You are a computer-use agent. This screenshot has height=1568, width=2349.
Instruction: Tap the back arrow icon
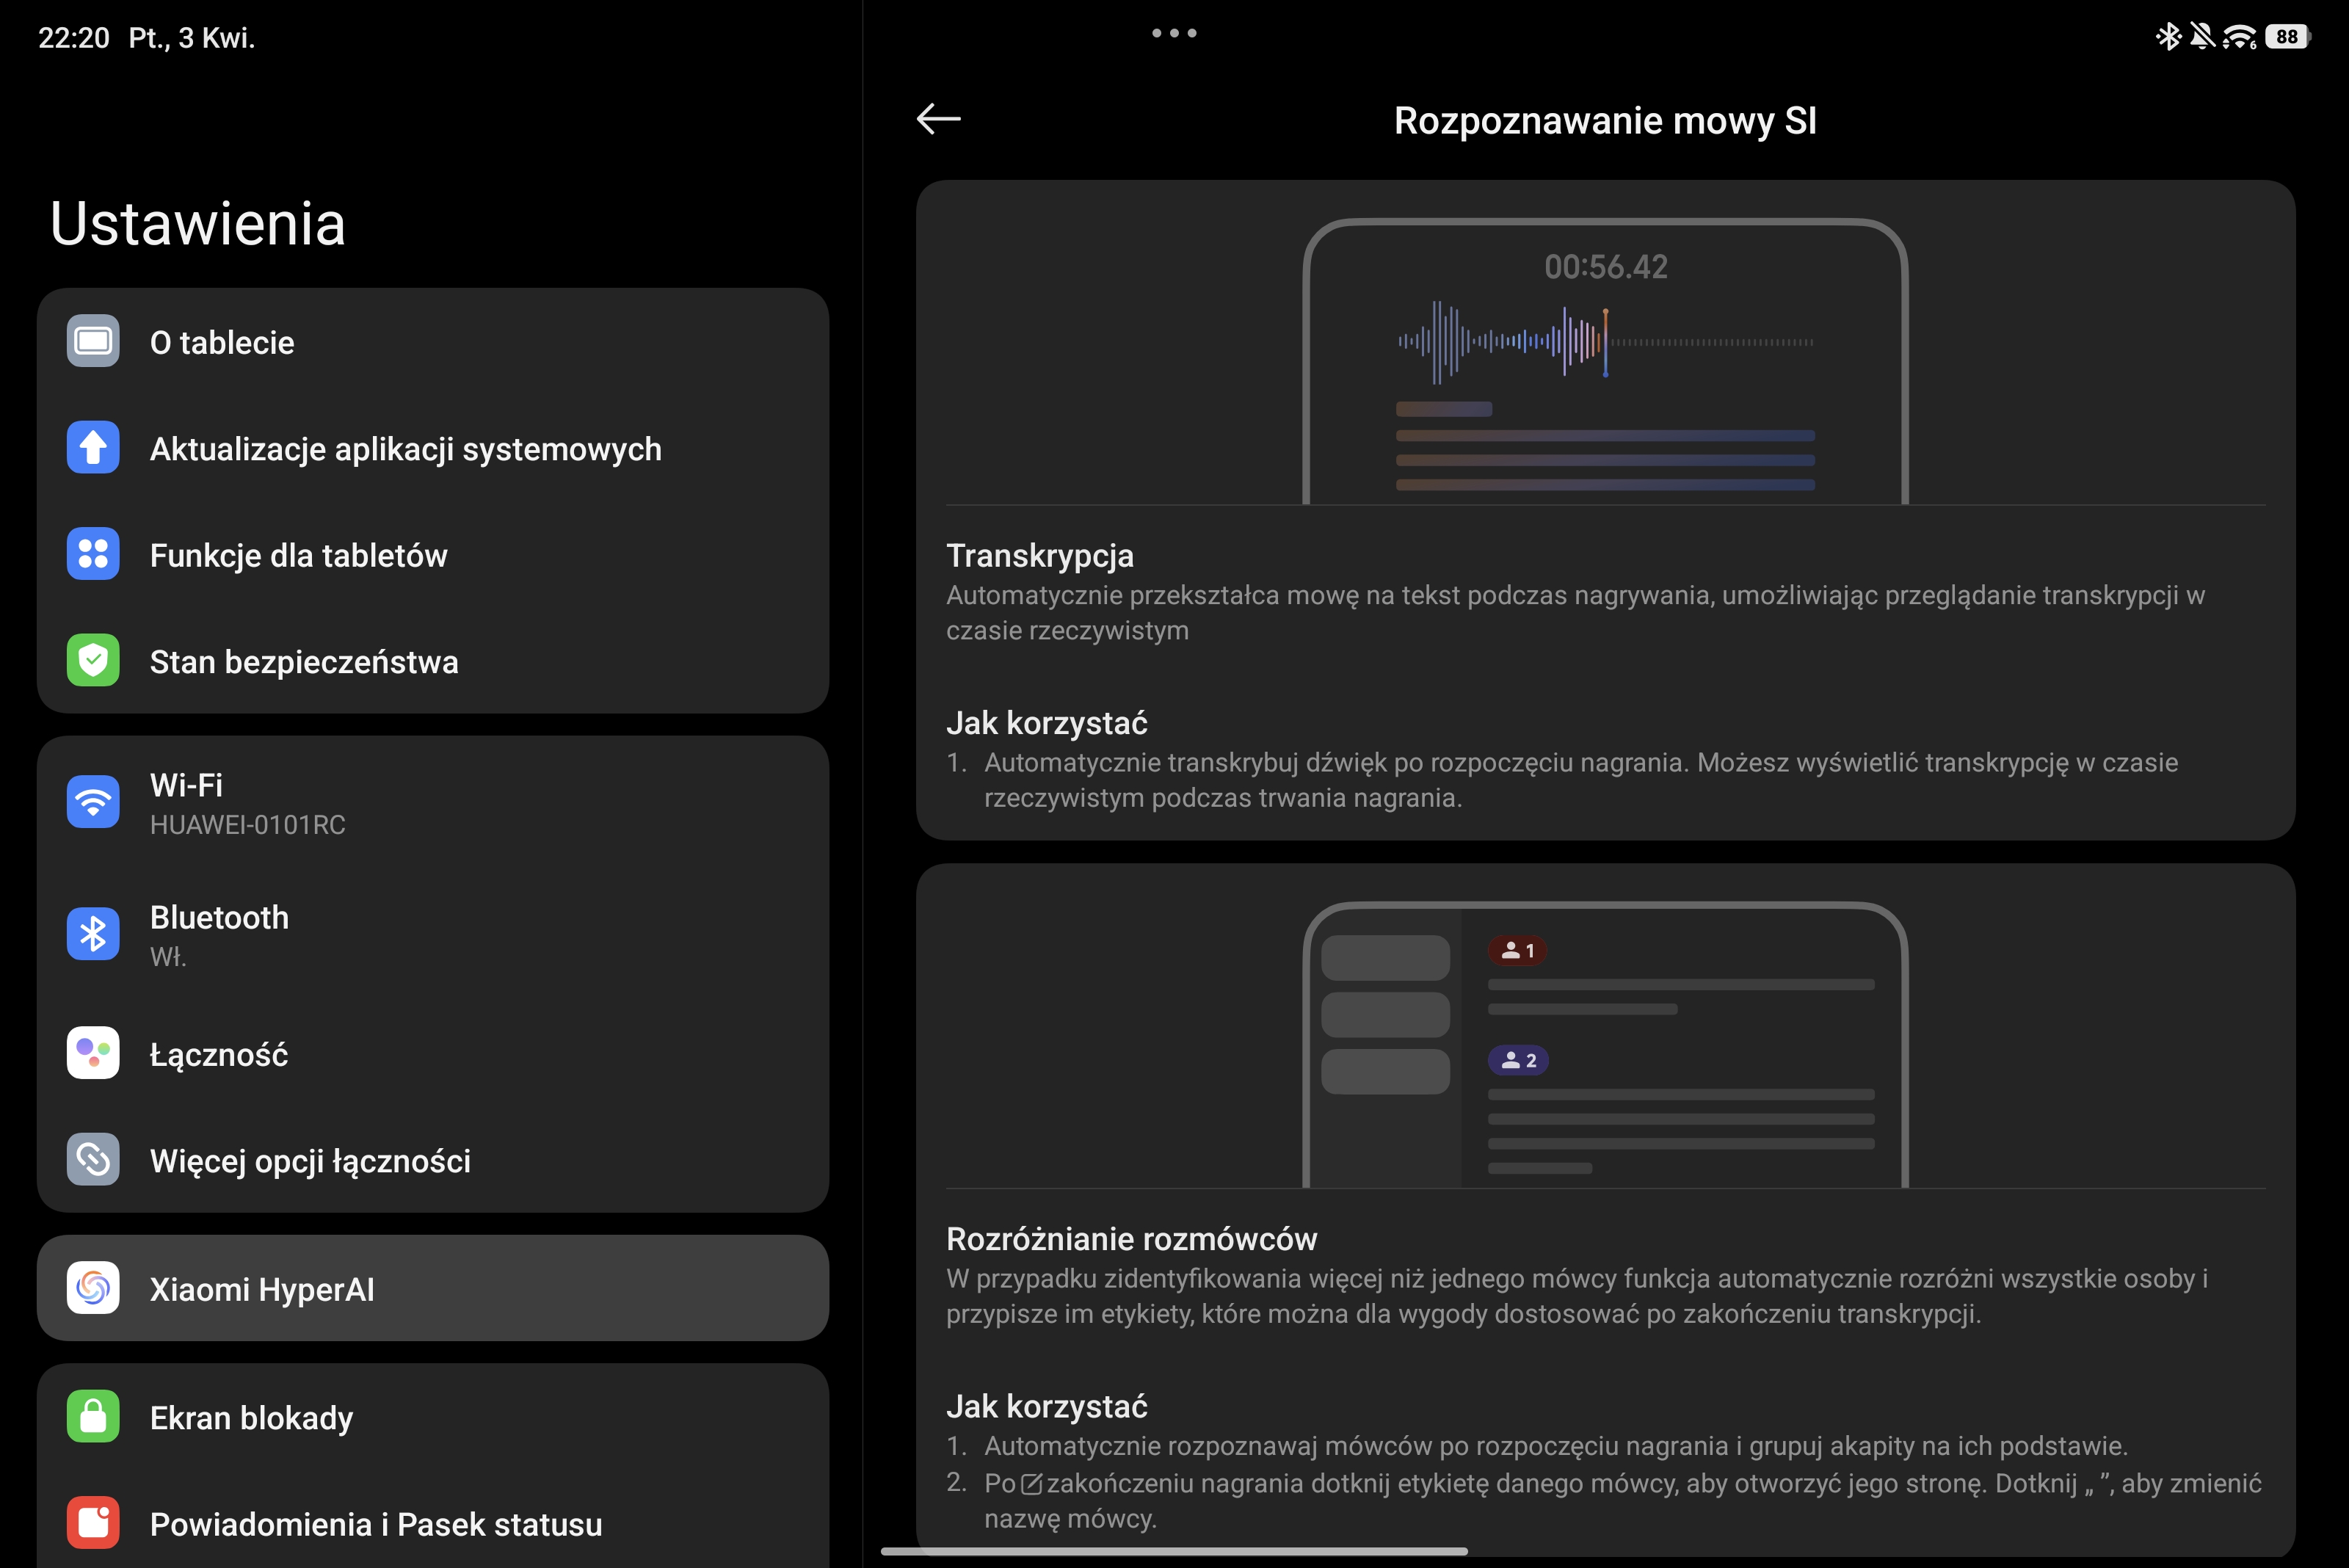(x=938, y=119)
